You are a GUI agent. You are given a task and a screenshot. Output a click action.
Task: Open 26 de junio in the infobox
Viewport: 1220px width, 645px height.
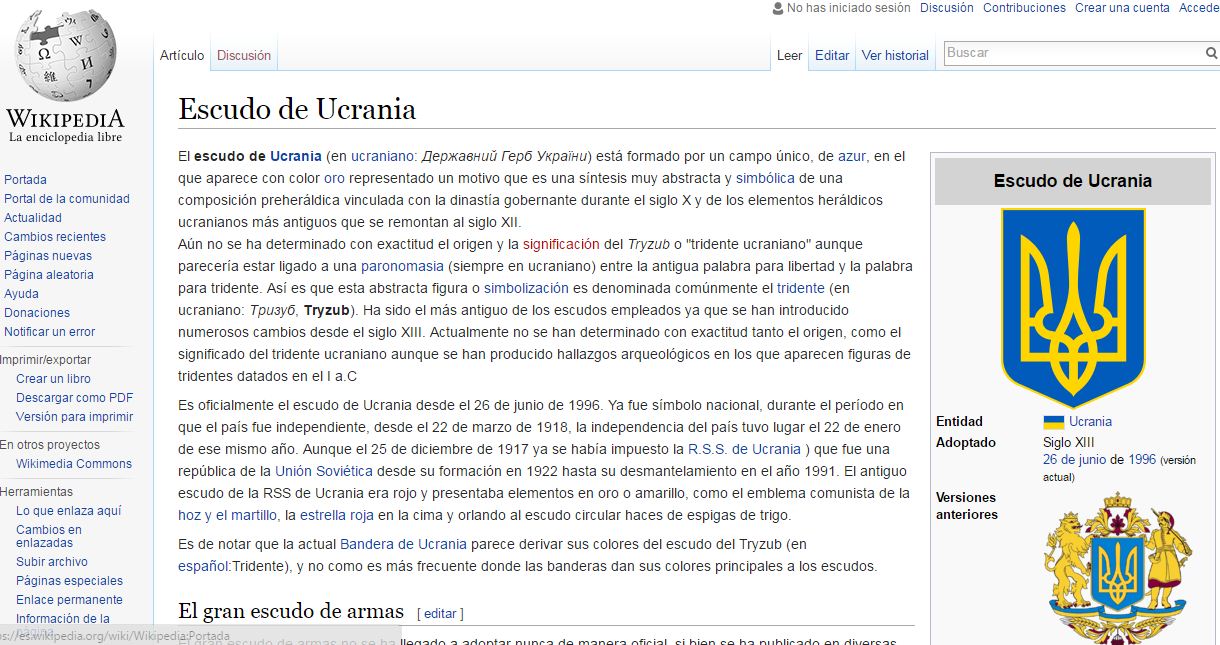pyautogui.click(x=1074, y=460)
